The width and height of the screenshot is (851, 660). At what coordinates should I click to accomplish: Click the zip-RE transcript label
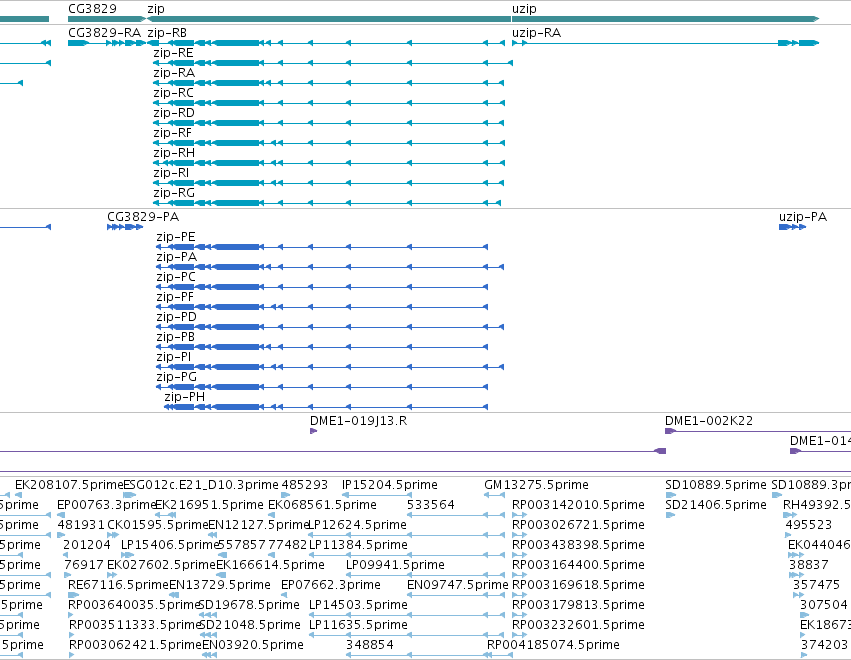coord(173,53)
